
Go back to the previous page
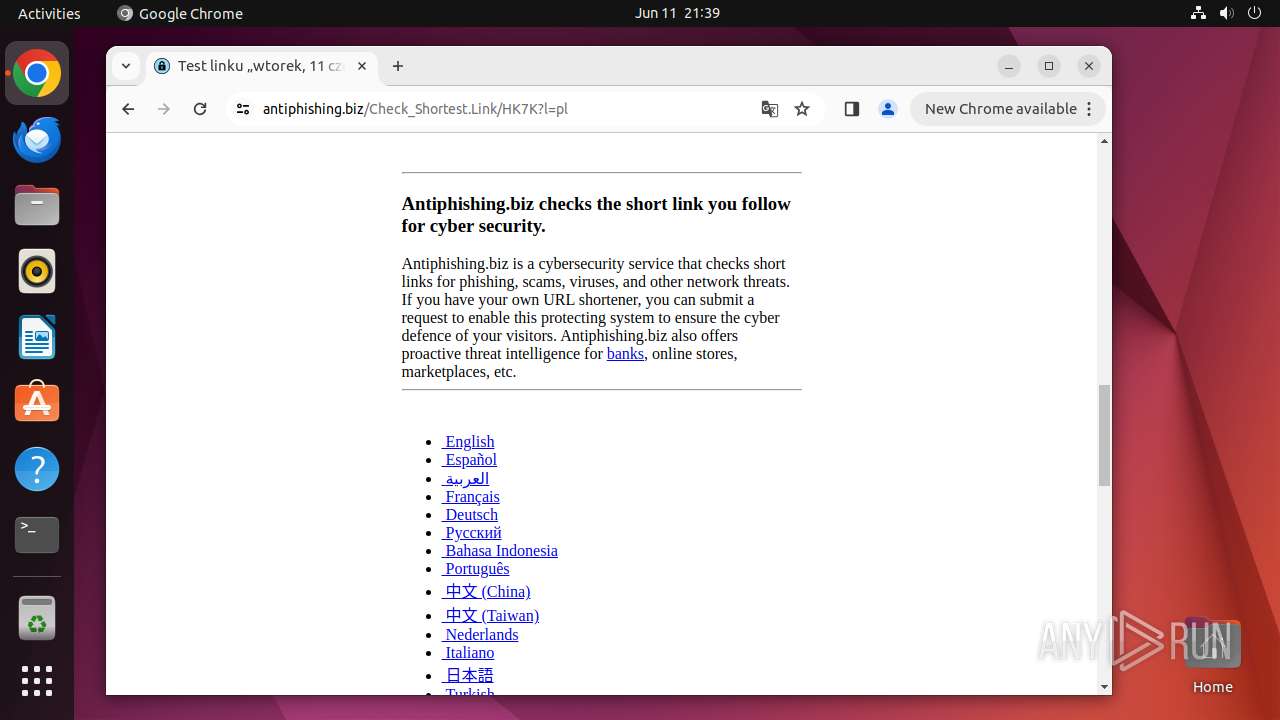click(x=128, y=109)
